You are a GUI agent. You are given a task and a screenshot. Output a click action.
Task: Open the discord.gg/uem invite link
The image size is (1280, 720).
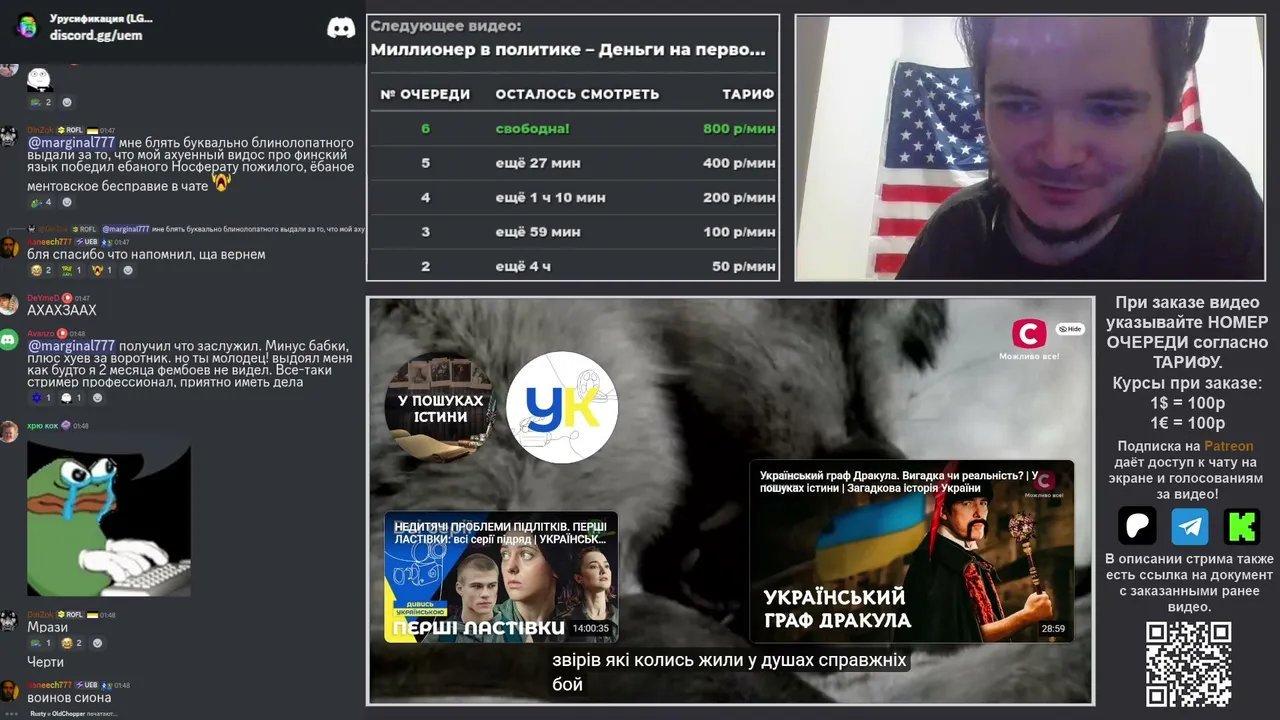coord(96,35)
